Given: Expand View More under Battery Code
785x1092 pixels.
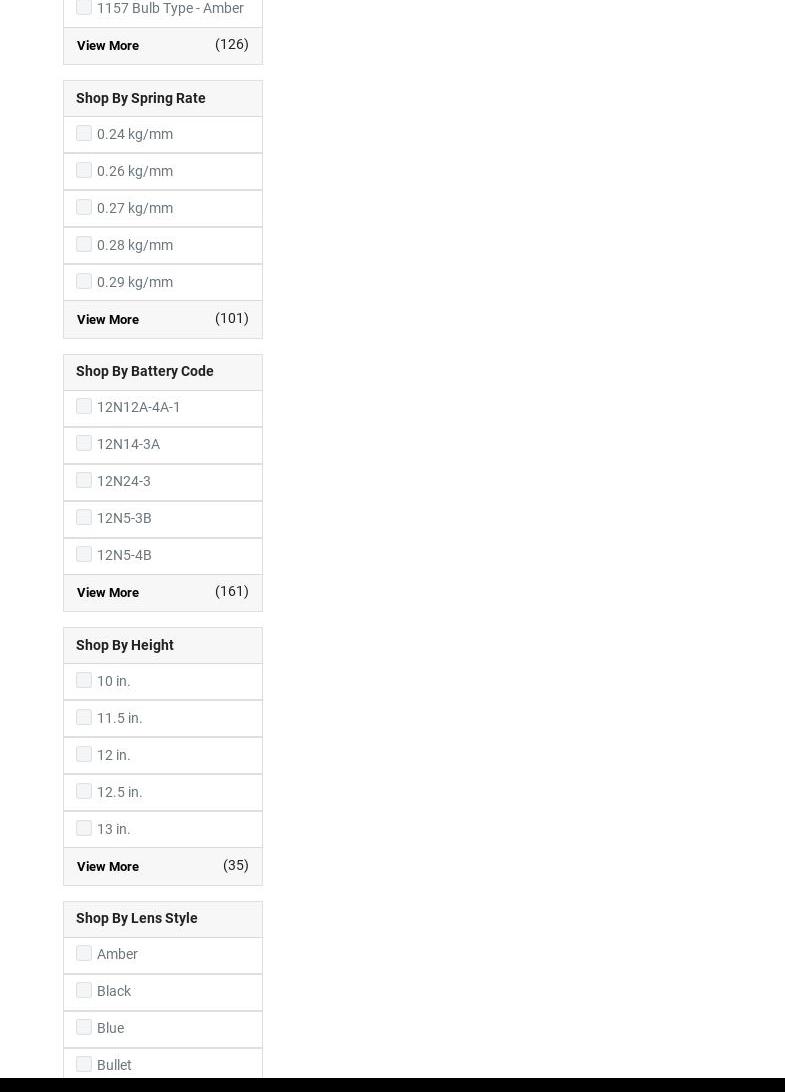Looking at the screenshot, I should (x=108, y=592).
